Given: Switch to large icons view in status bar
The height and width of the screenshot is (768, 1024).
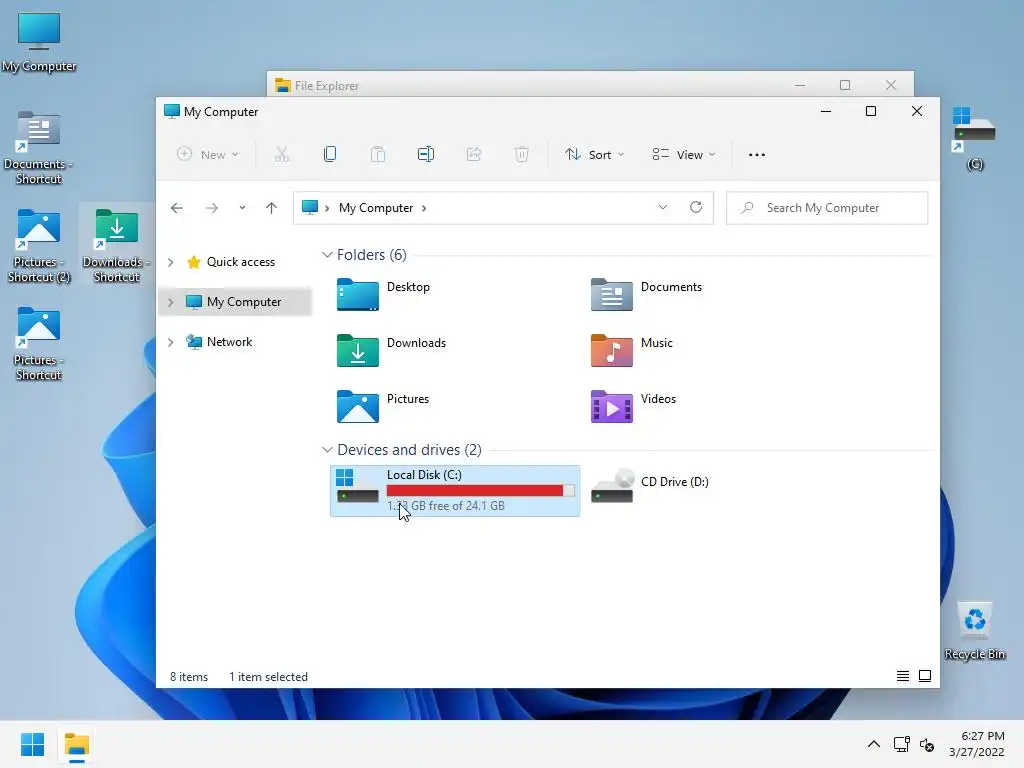Looking at the screenshot, I should 925,676.
